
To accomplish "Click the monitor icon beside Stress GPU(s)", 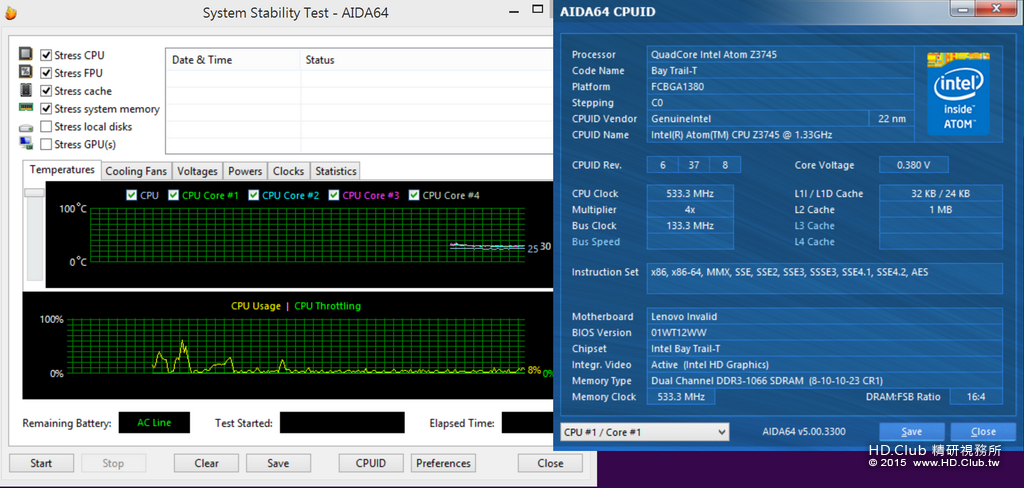I will (26, 143).
